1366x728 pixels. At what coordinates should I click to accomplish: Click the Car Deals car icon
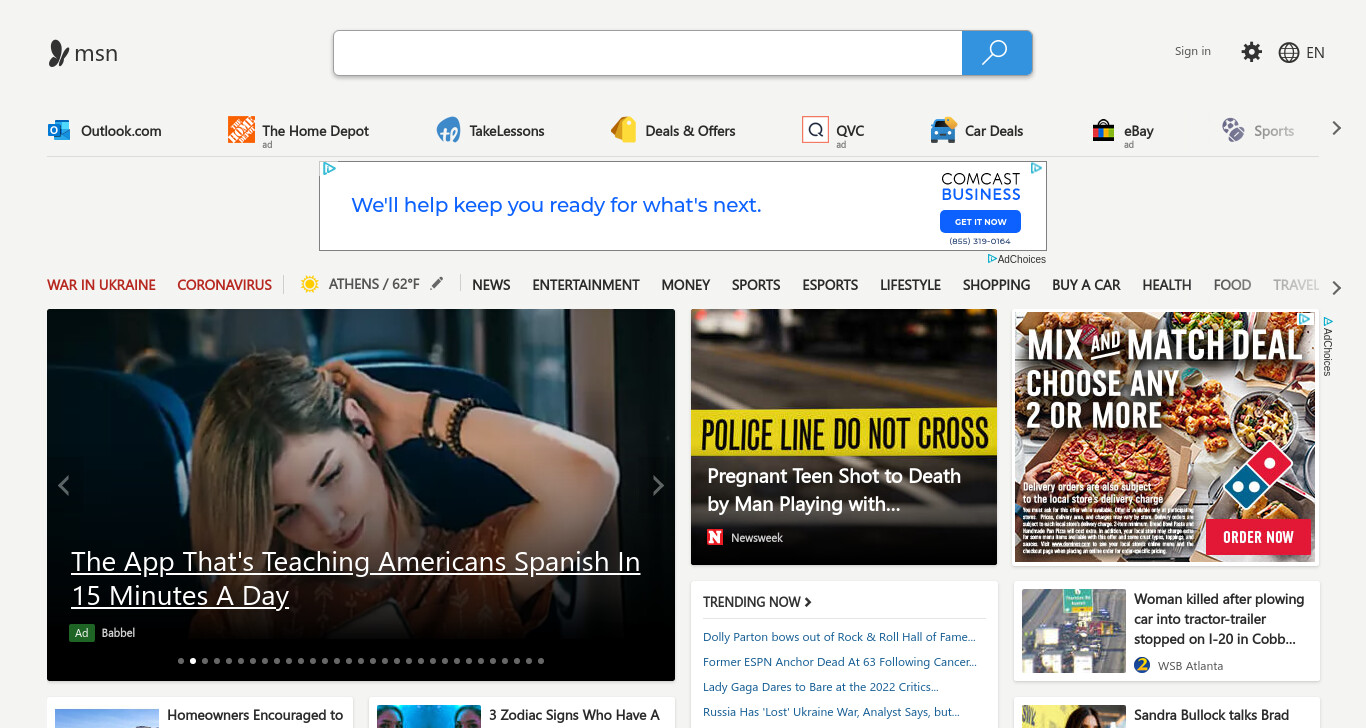point(943,130)
